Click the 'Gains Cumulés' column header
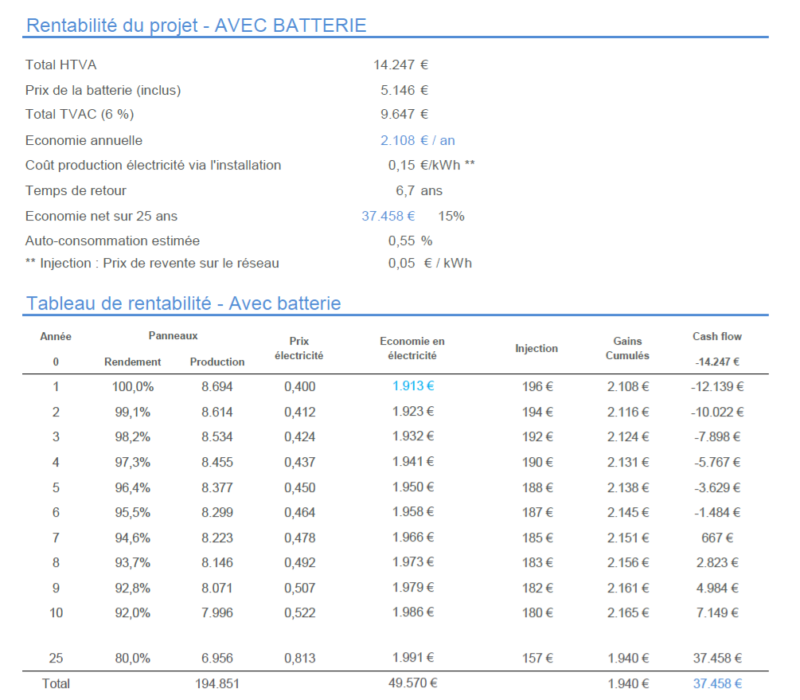This screenshot has height=700, width=800. [x=627, y=348]
